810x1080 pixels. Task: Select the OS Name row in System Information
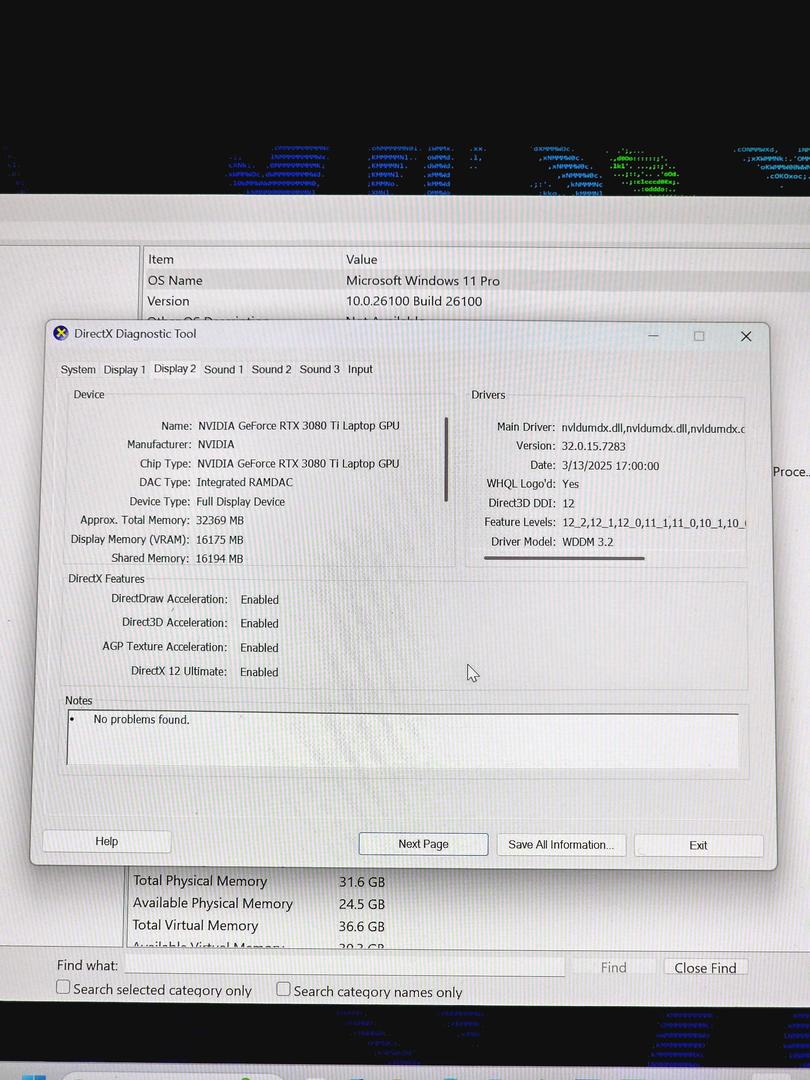point(475,280)
